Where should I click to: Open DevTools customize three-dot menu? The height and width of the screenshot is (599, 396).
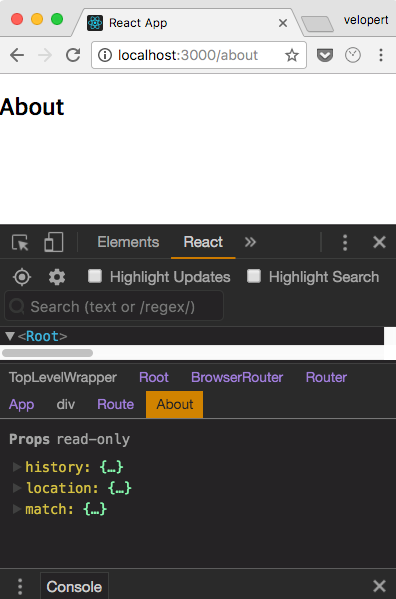click(x=345, y=242)
